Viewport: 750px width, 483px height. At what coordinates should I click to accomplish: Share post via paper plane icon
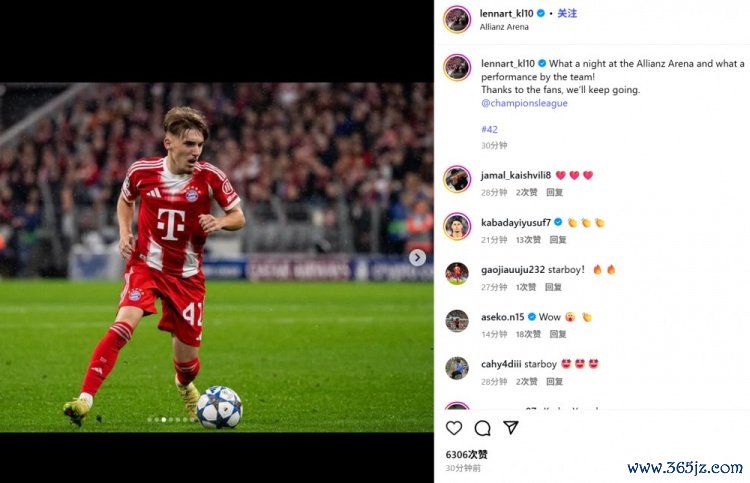[x=511, y=428]
